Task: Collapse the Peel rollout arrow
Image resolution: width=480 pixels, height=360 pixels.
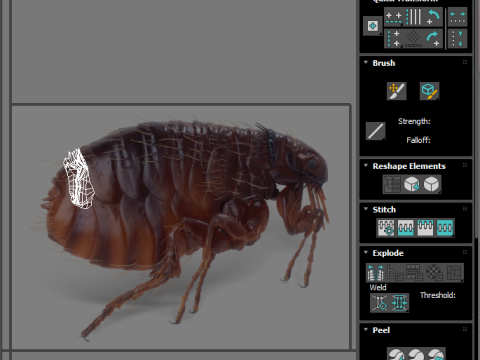Action: (366, 329)
